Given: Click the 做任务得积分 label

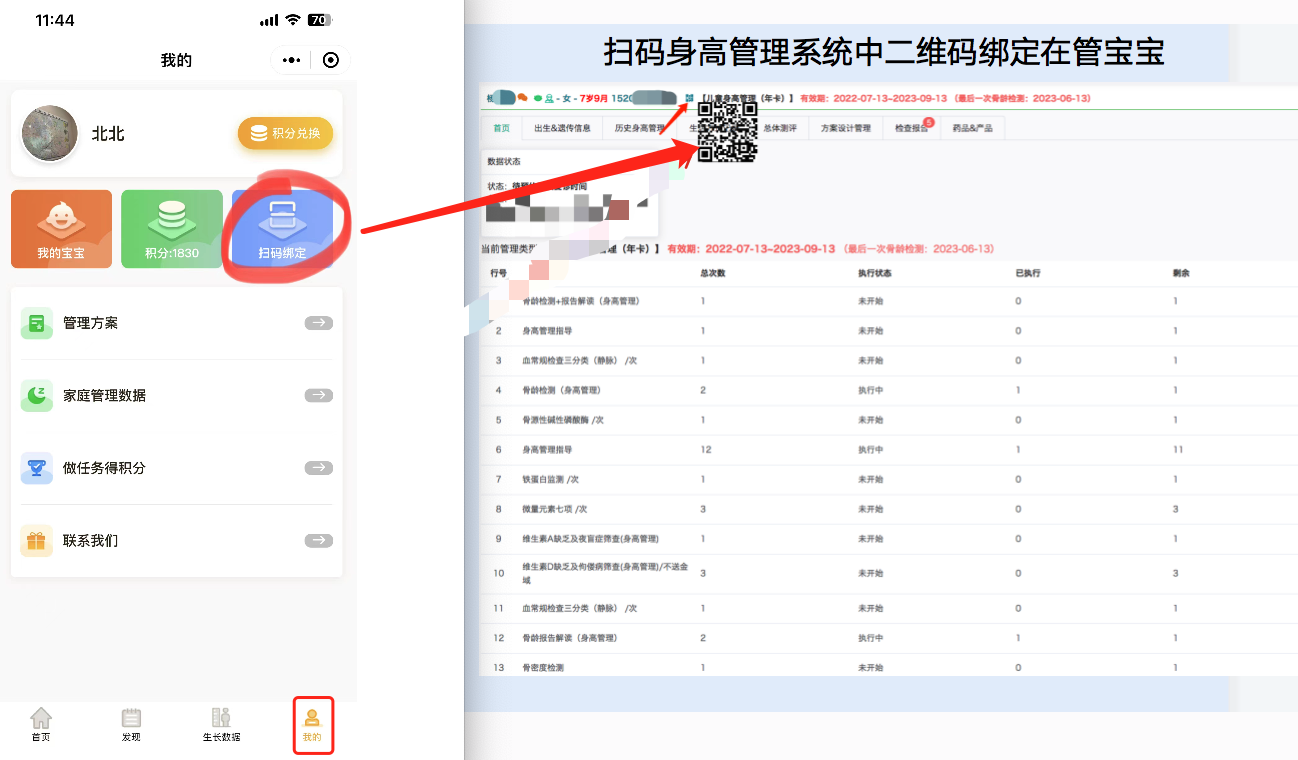Looking at the screenshot, I should click(105, 468).
